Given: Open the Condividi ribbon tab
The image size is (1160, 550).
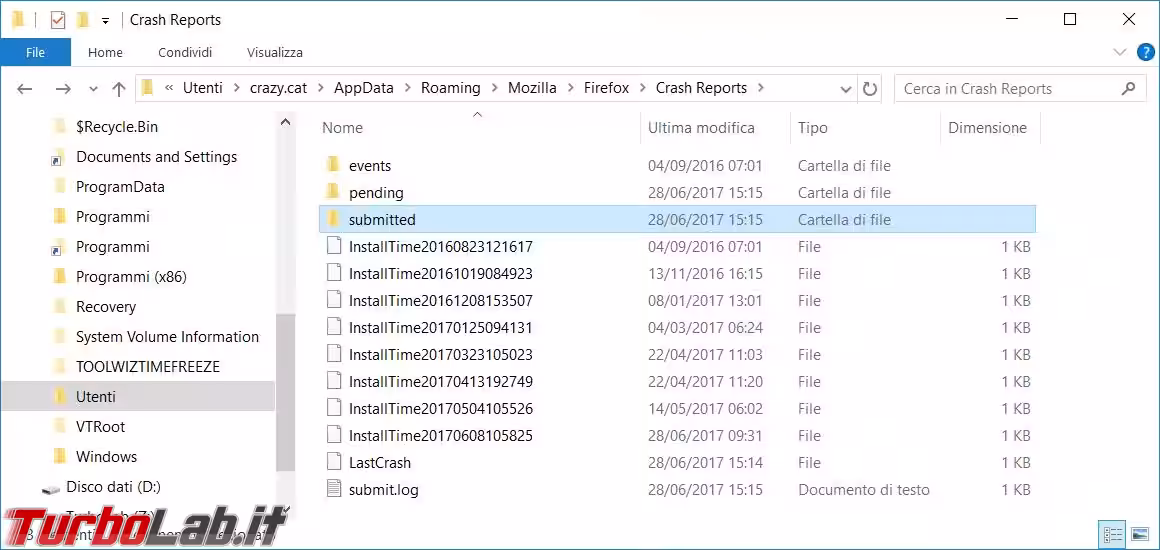Looking at the screenshot, I should tap(185, 52).
